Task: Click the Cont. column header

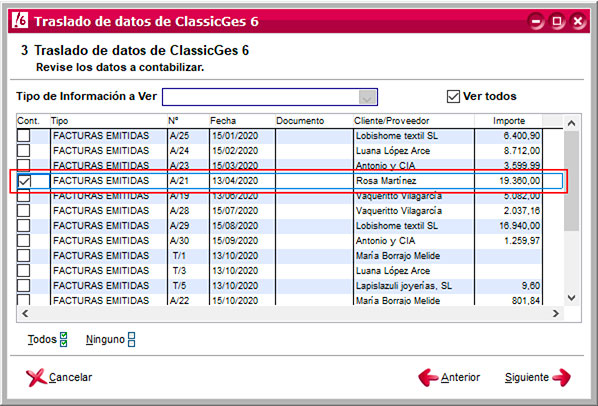Action: pyautogui.click(x=33, y=121)
